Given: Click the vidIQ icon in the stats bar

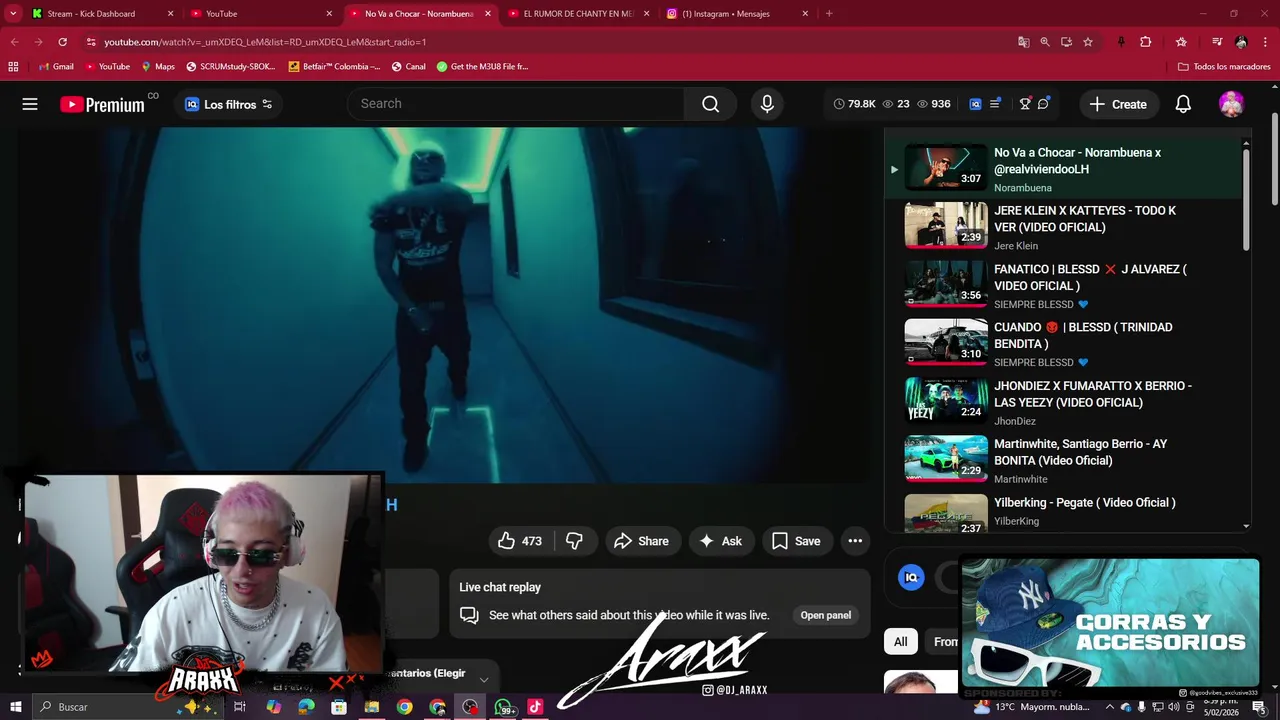Looking at the screenshot, I should 975,104.
